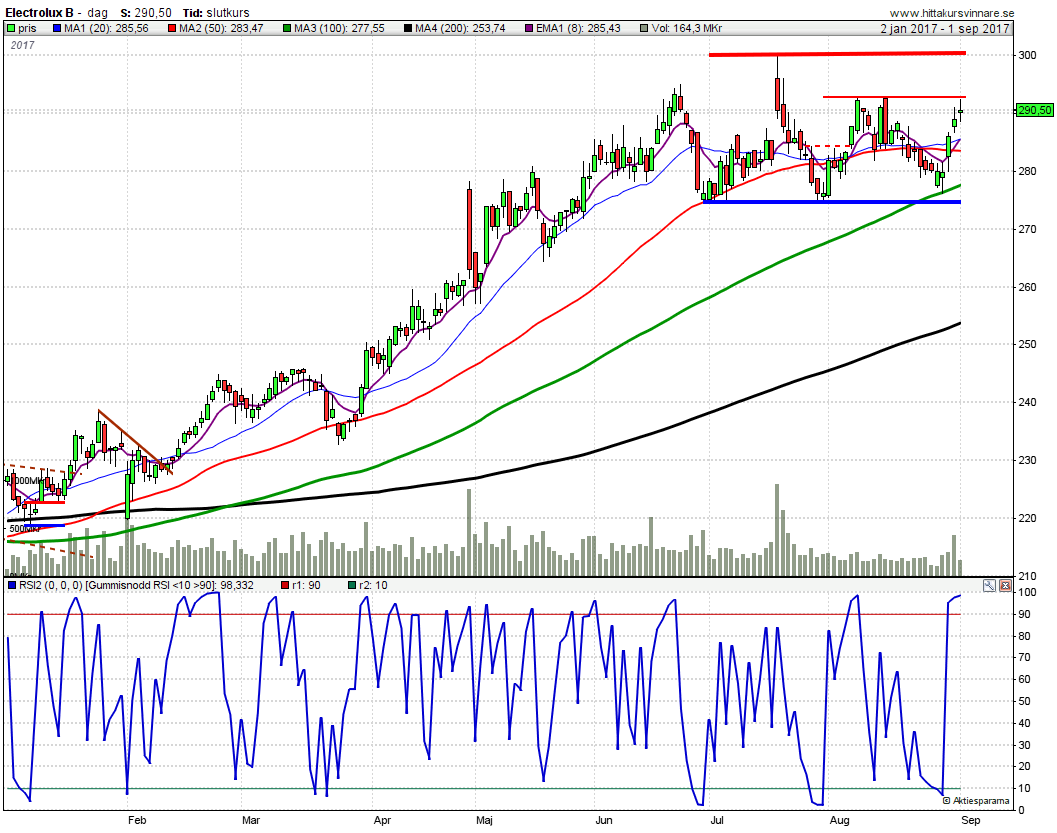Image resolution: width=1057 pixels, height=833 pixels.
Task: Click the 'r2: 10' legend text
Action: tap(373, 585)
